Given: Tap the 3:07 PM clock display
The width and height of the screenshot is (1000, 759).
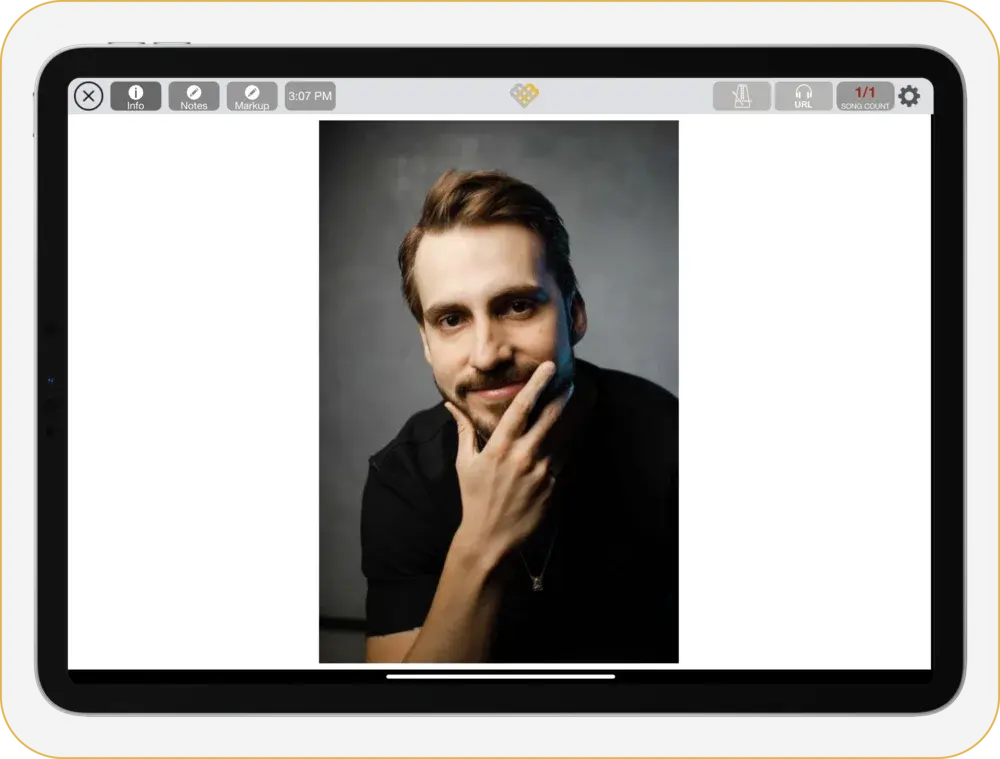Looking at the screenshot, I should pos(310,96).
